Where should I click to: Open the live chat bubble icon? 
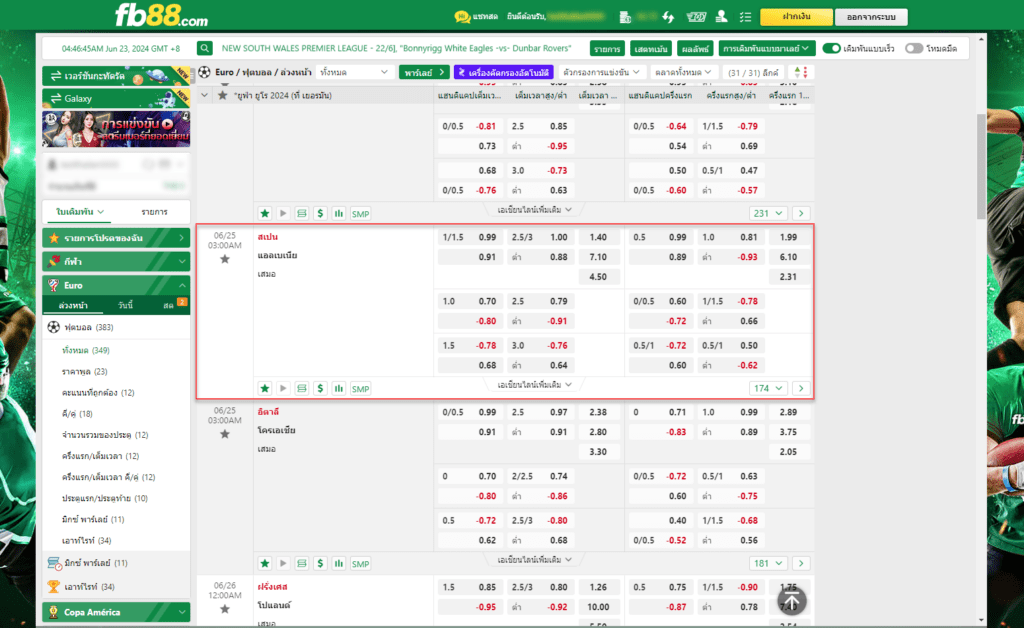click(x=462, y=17)
